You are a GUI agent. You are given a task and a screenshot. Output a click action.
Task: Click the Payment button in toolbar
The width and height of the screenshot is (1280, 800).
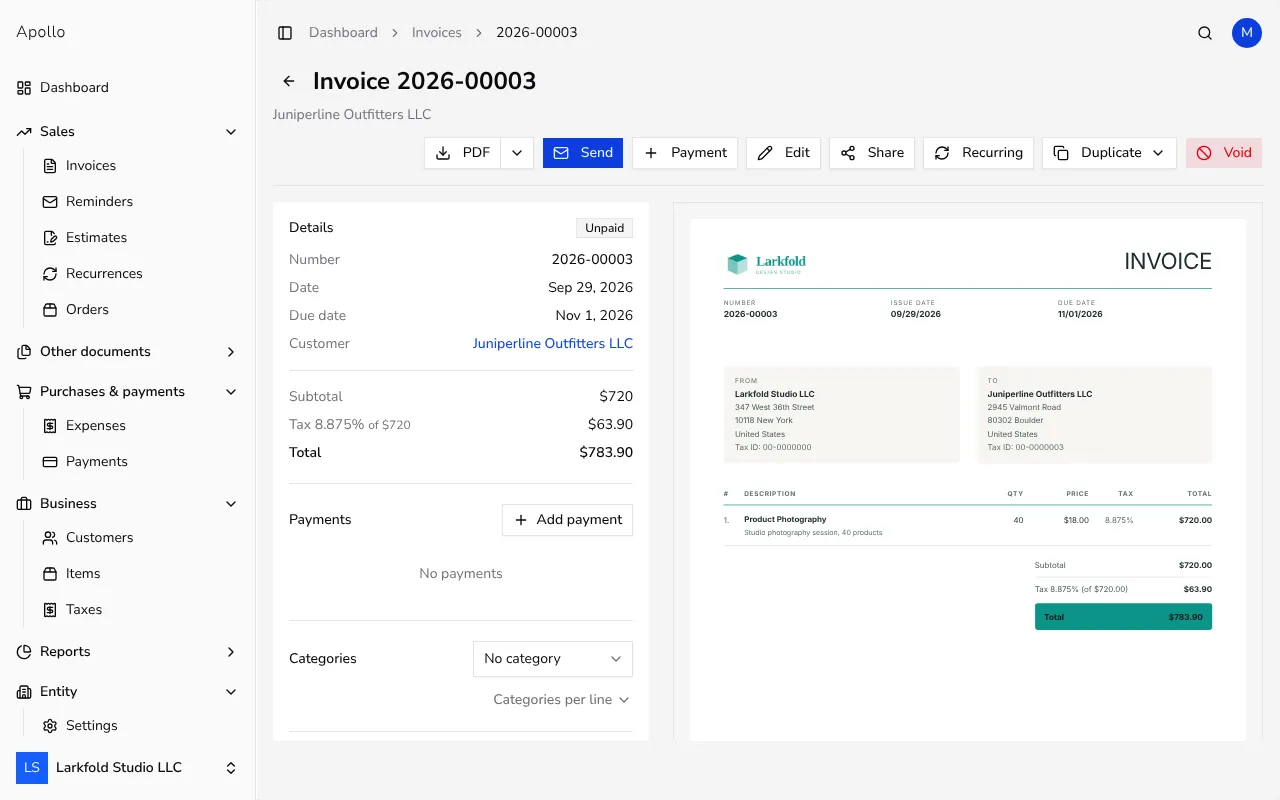coord(685,153)
